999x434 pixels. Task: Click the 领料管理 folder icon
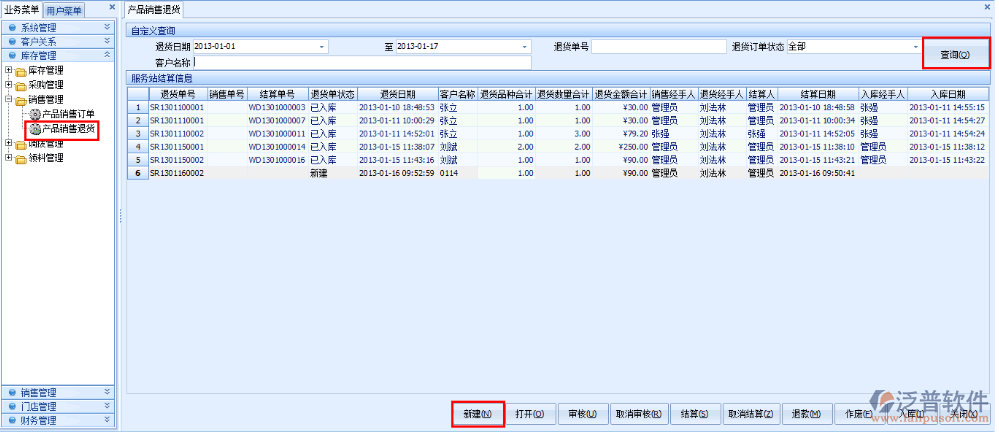point(20,157)
